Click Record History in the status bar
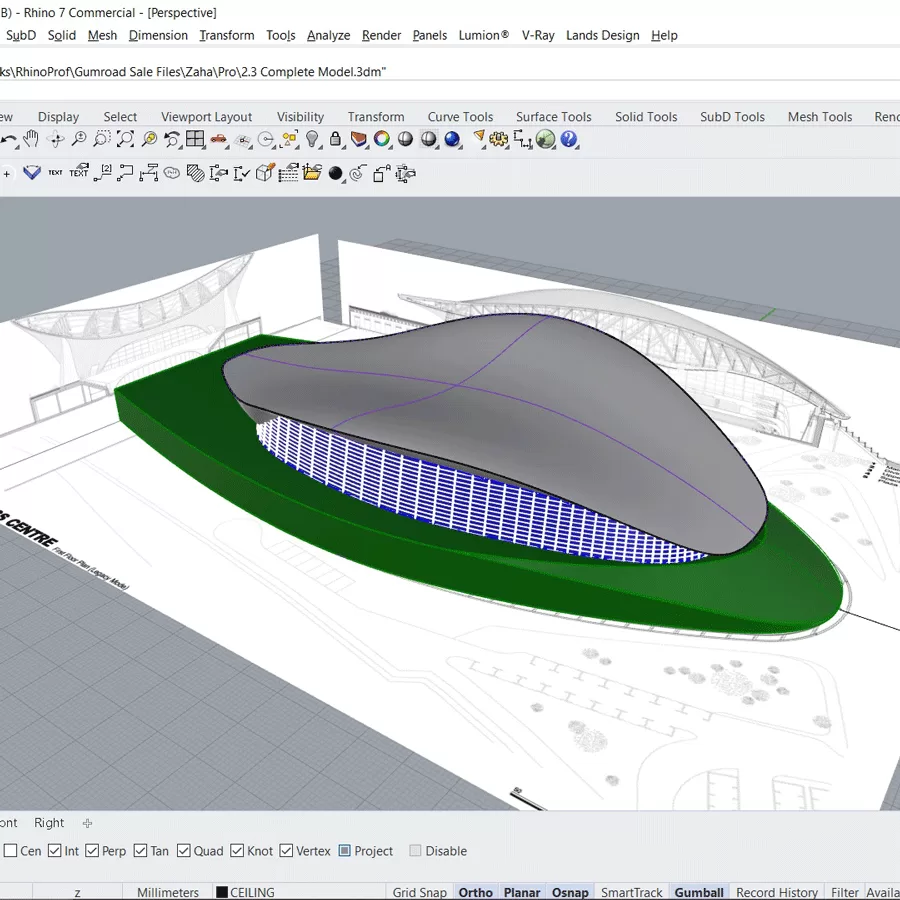The width and height of the screenshot is (900, 900). pyautogui.click(x=777, y=892)
